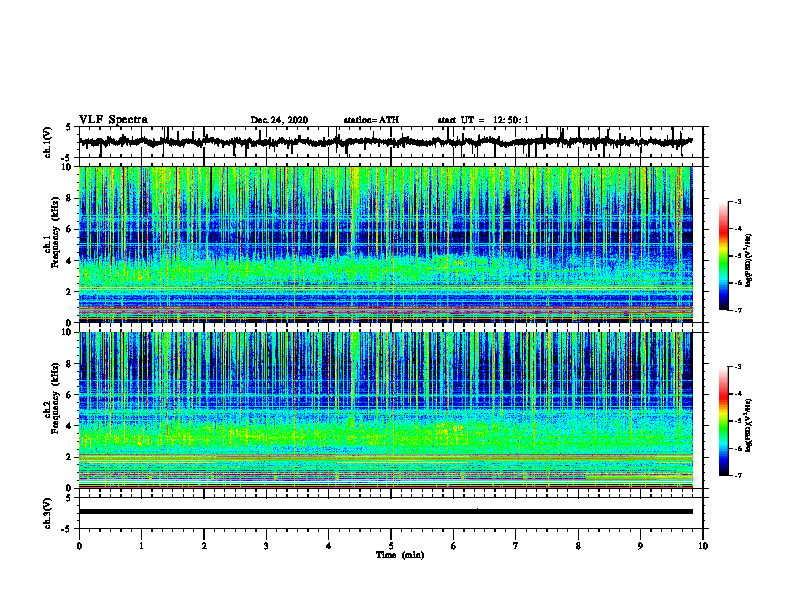The image size is (792, 612).
Task: Click the ch.3 flat voltage trace
Action: point(386,512)
